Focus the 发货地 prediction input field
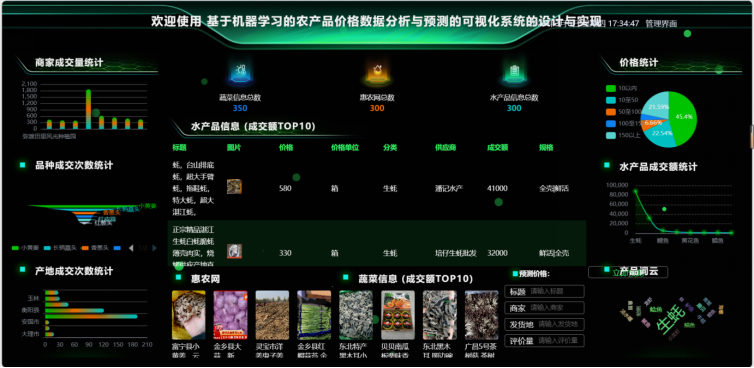754x368 pixels. (x=544, y=324)
